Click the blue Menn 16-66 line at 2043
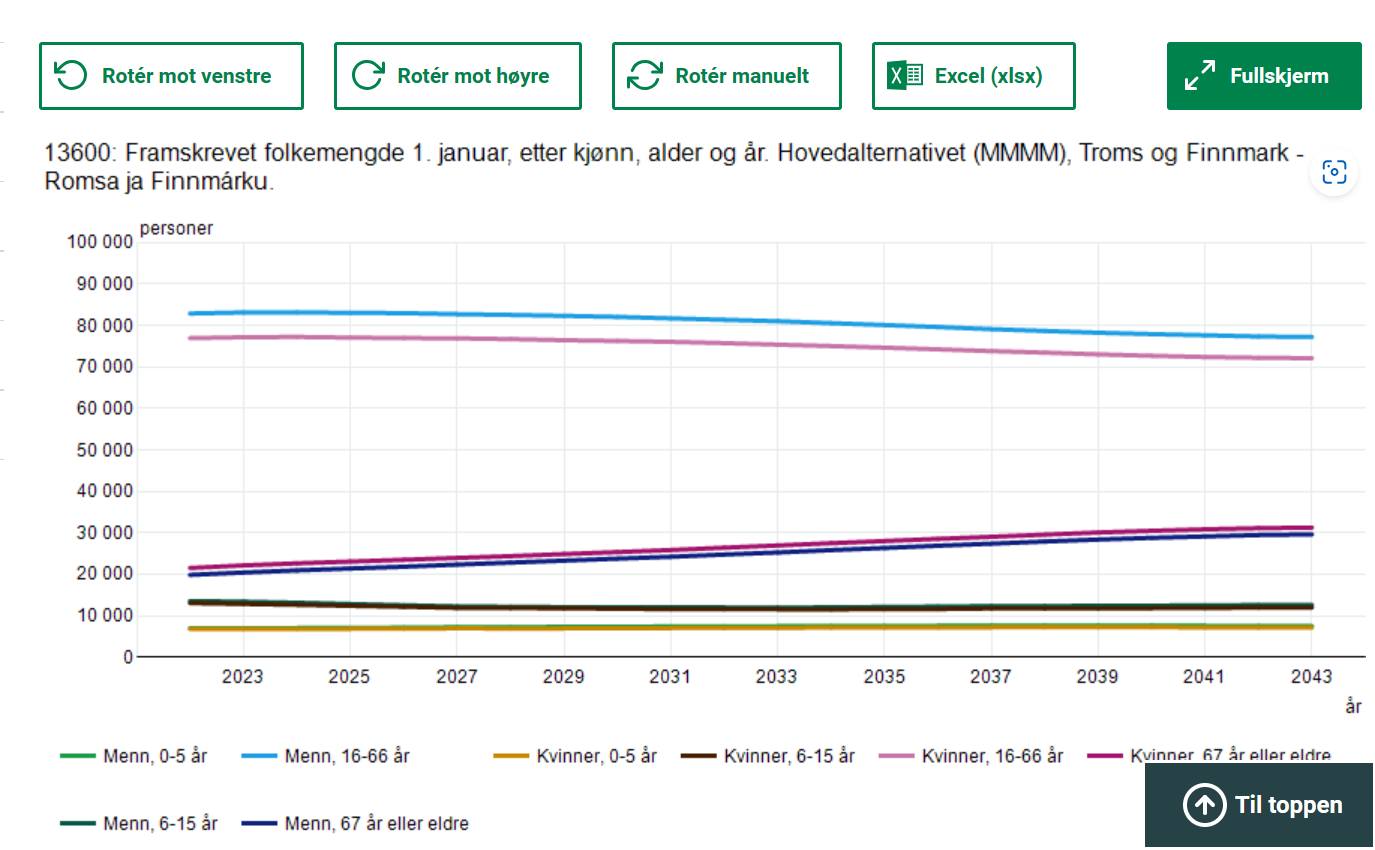The image size is (1375, 850). coord(1310,337)
